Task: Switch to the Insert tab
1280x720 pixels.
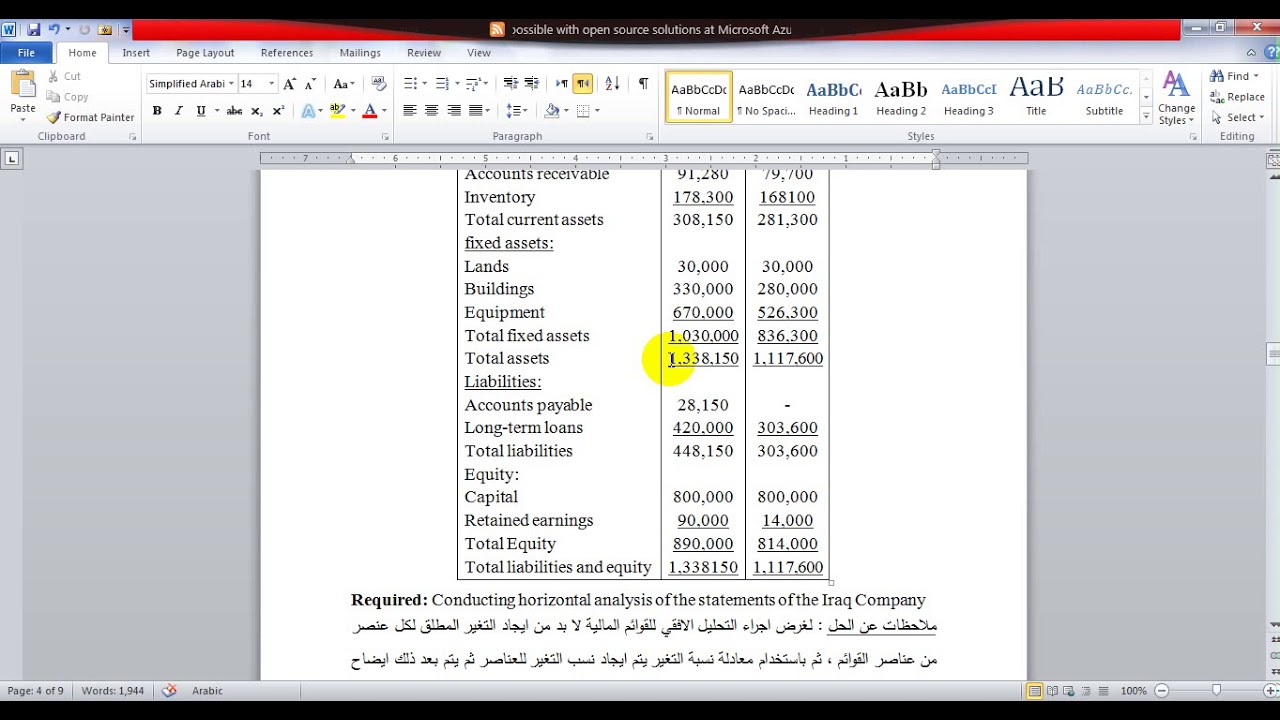Action: (136, 53)
